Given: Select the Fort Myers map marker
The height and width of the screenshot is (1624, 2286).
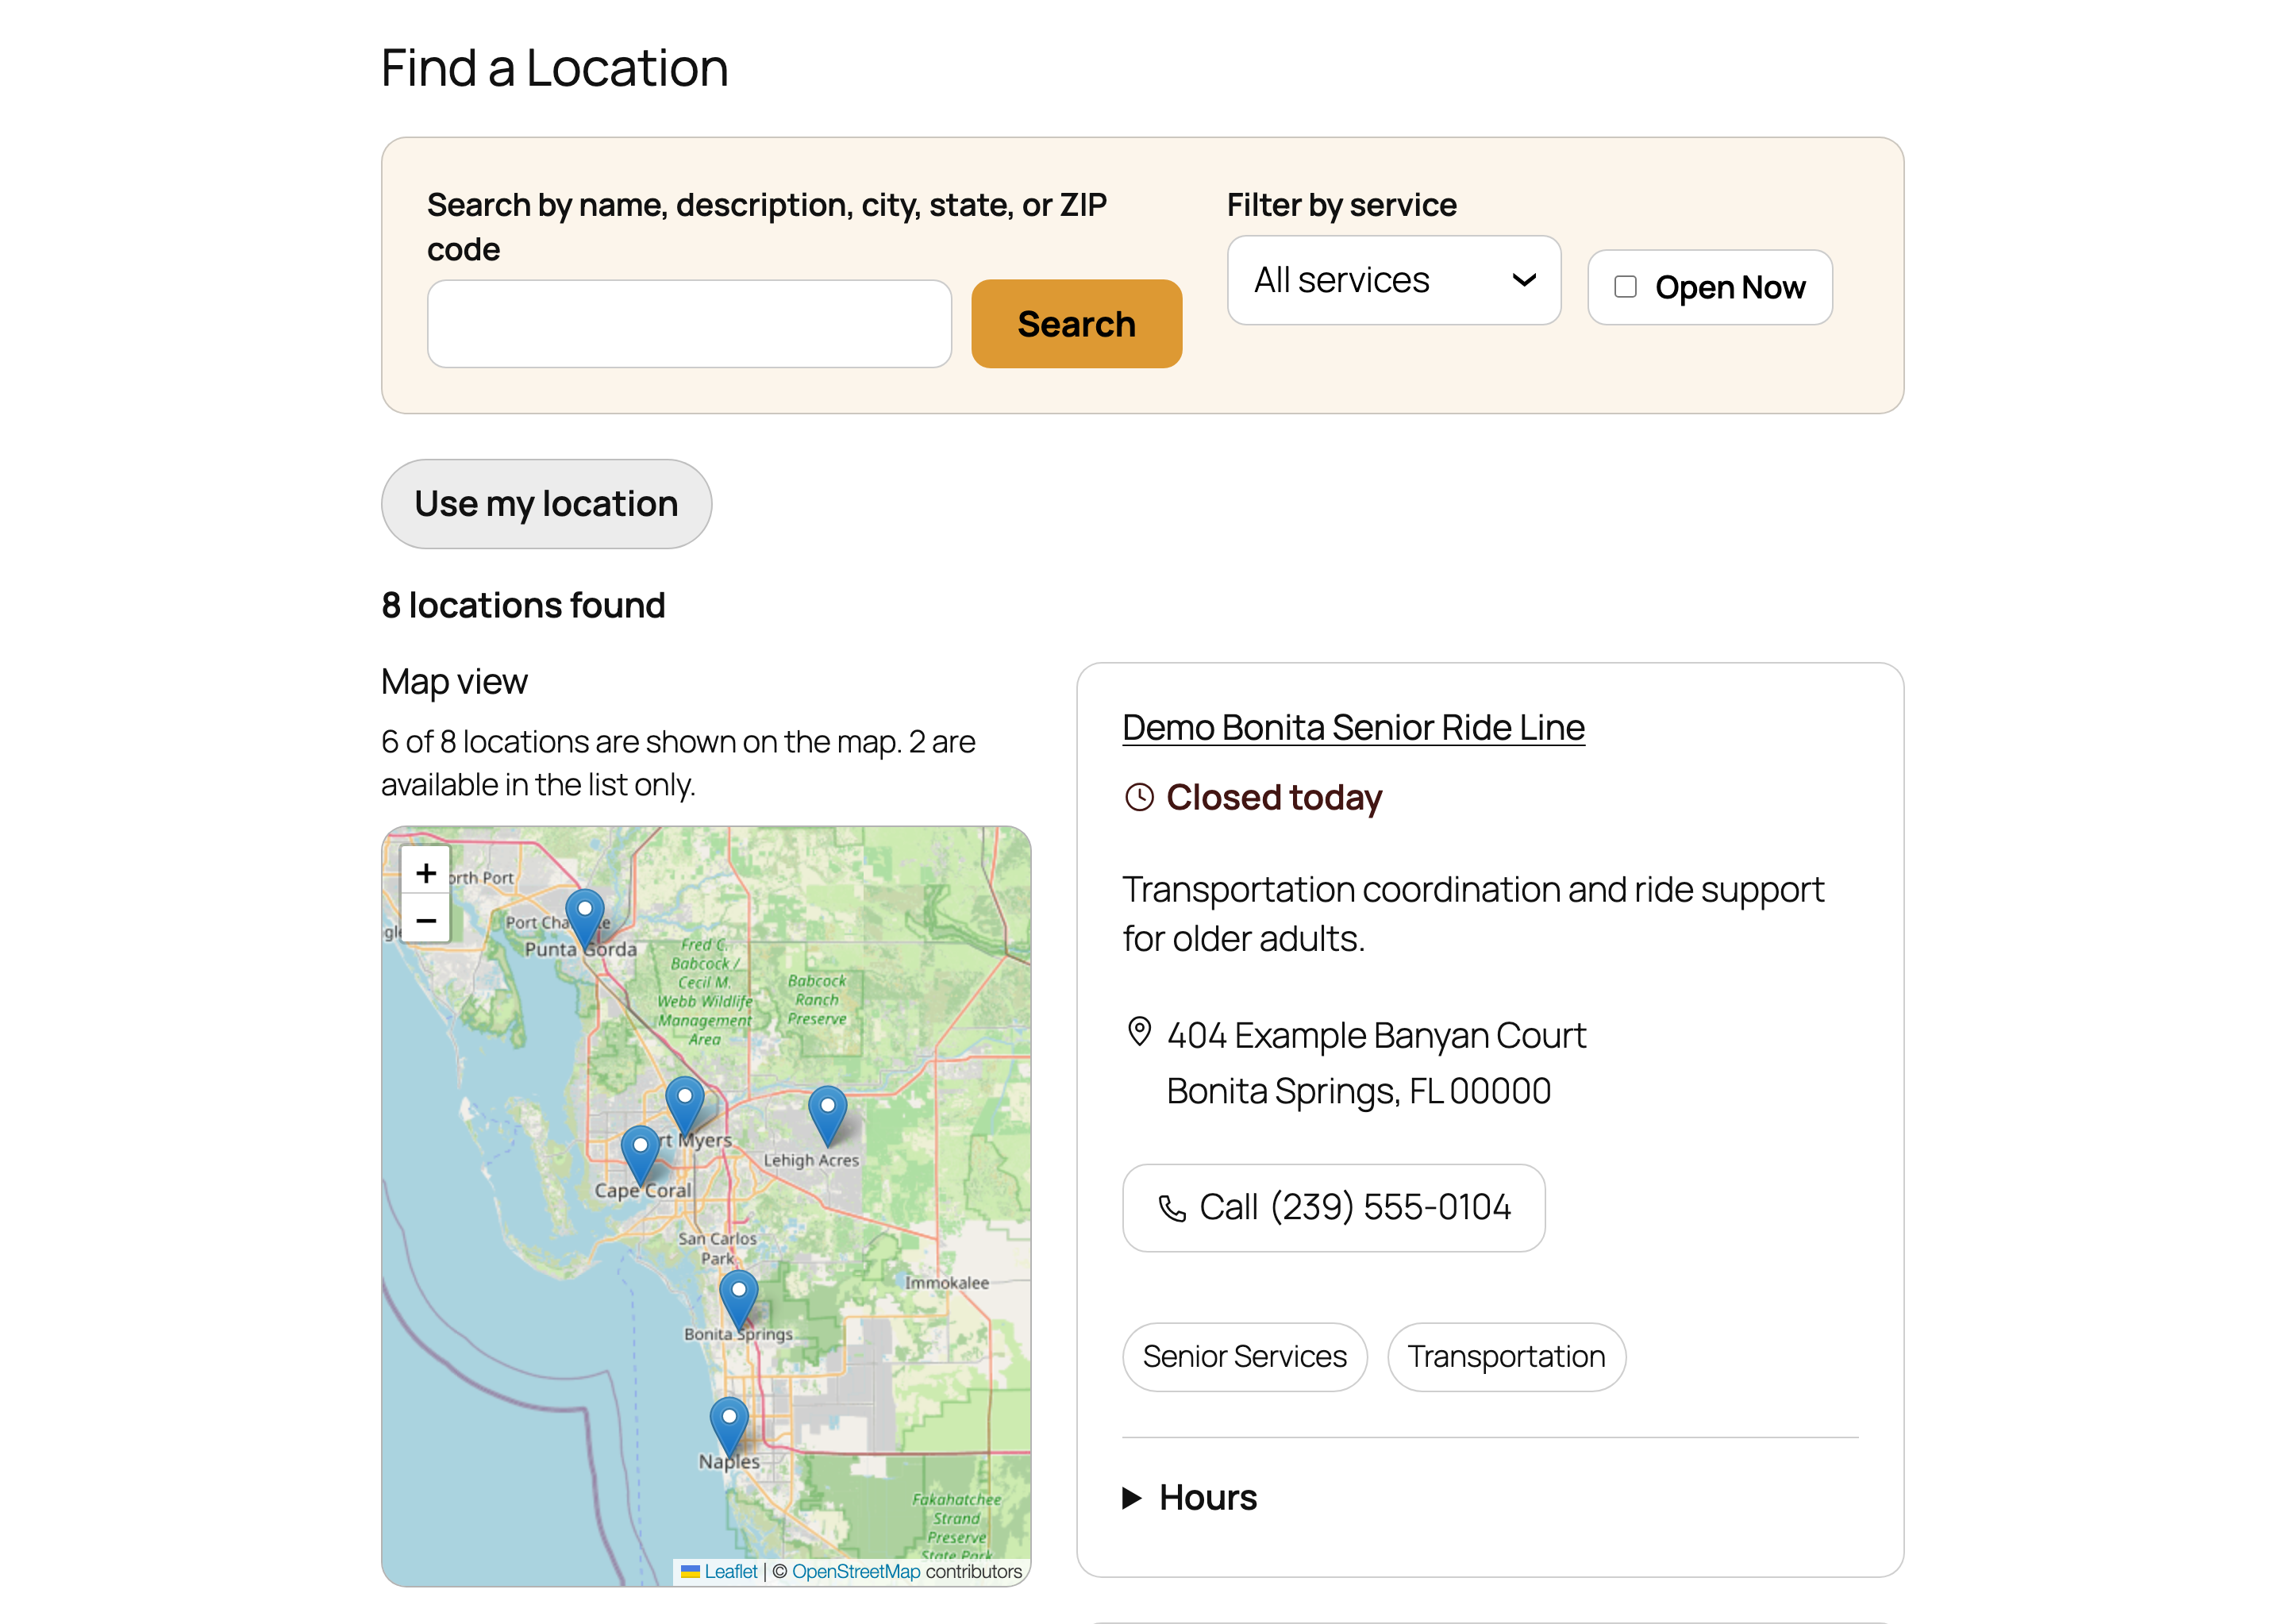Looking at the screenshot, I should tap(685, 1107).
